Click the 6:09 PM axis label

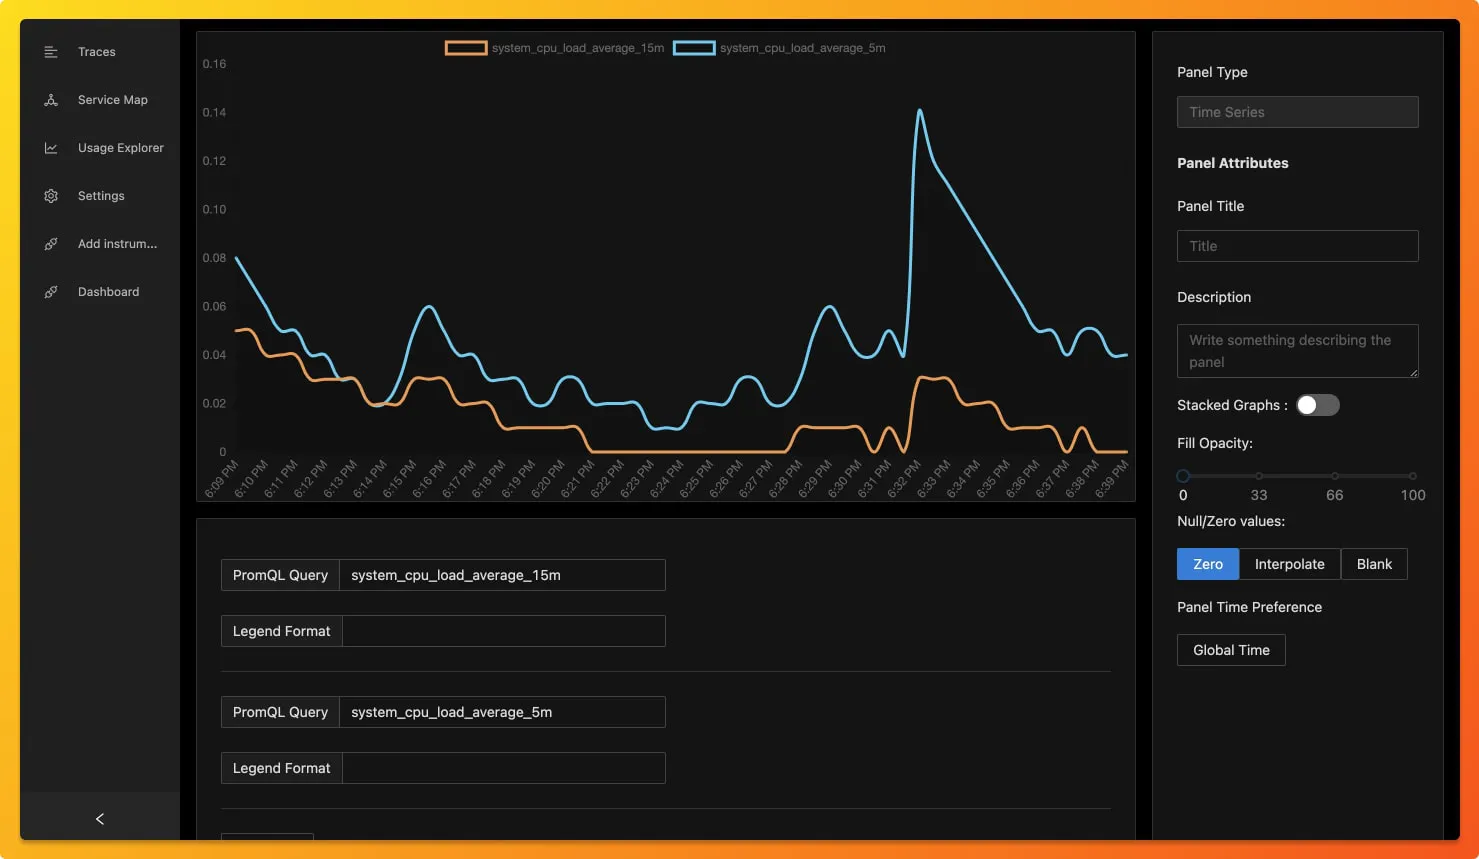tap(222, 479)
